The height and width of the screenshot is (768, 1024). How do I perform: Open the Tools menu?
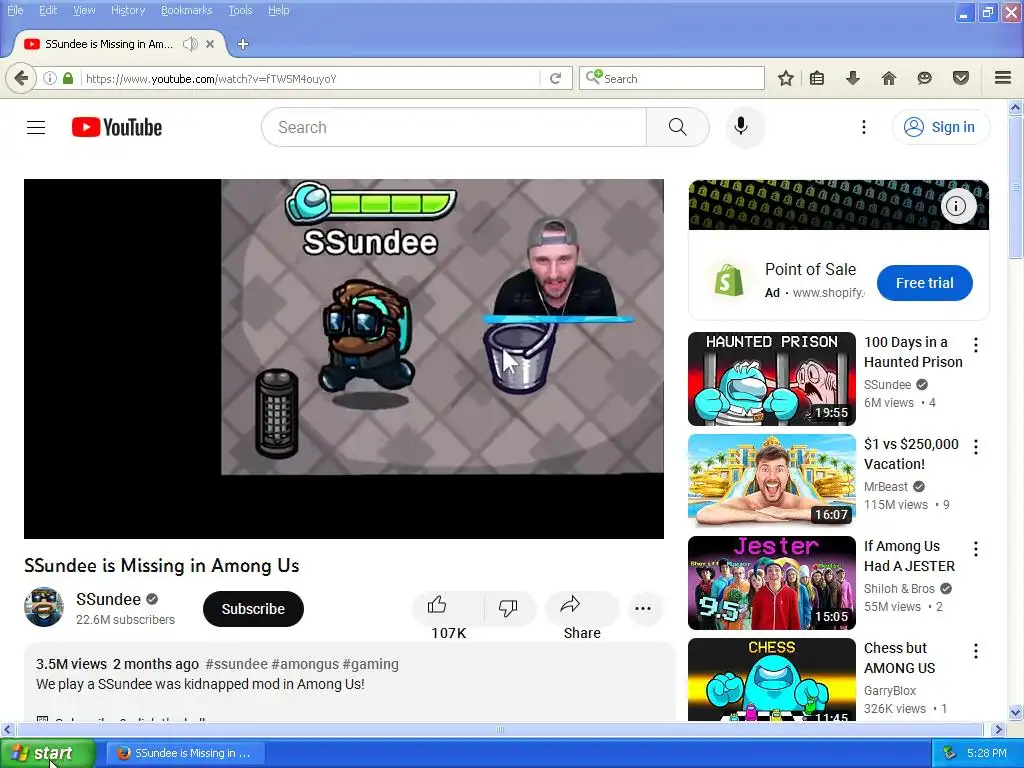point(240,10)
